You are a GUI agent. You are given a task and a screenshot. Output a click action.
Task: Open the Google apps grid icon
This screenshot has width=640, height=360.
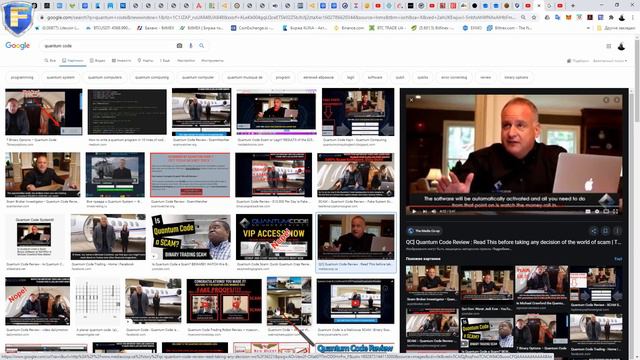[x=609, y=46]
